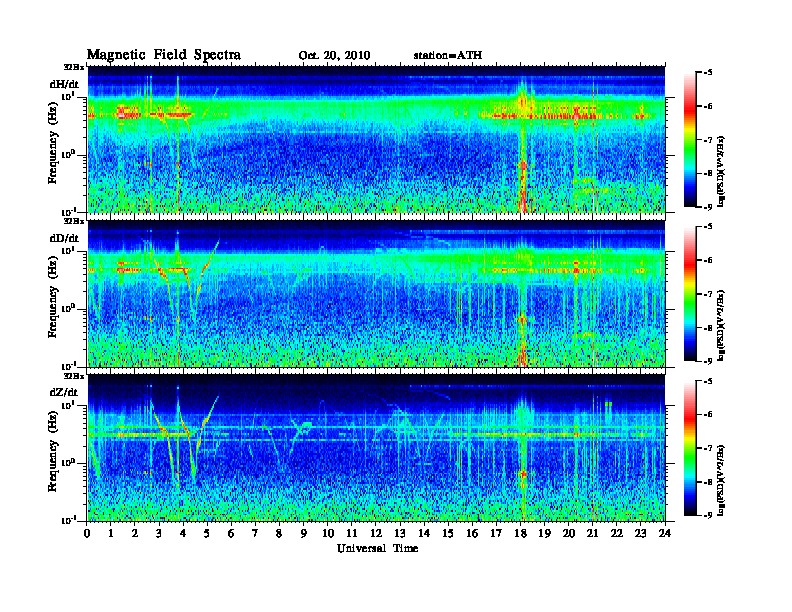Click hour "5" on the Universal Time axis
792x612 pixels.
point(207,533)
